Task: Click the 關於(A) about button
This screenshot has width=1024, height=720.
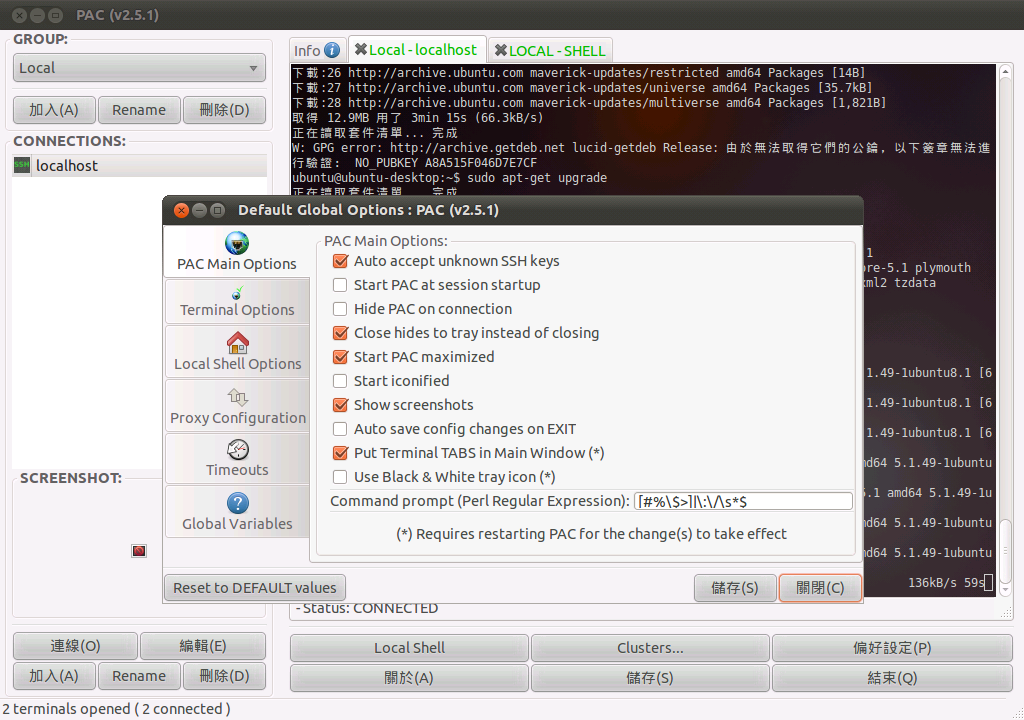Action: click(x=409, y=678)
